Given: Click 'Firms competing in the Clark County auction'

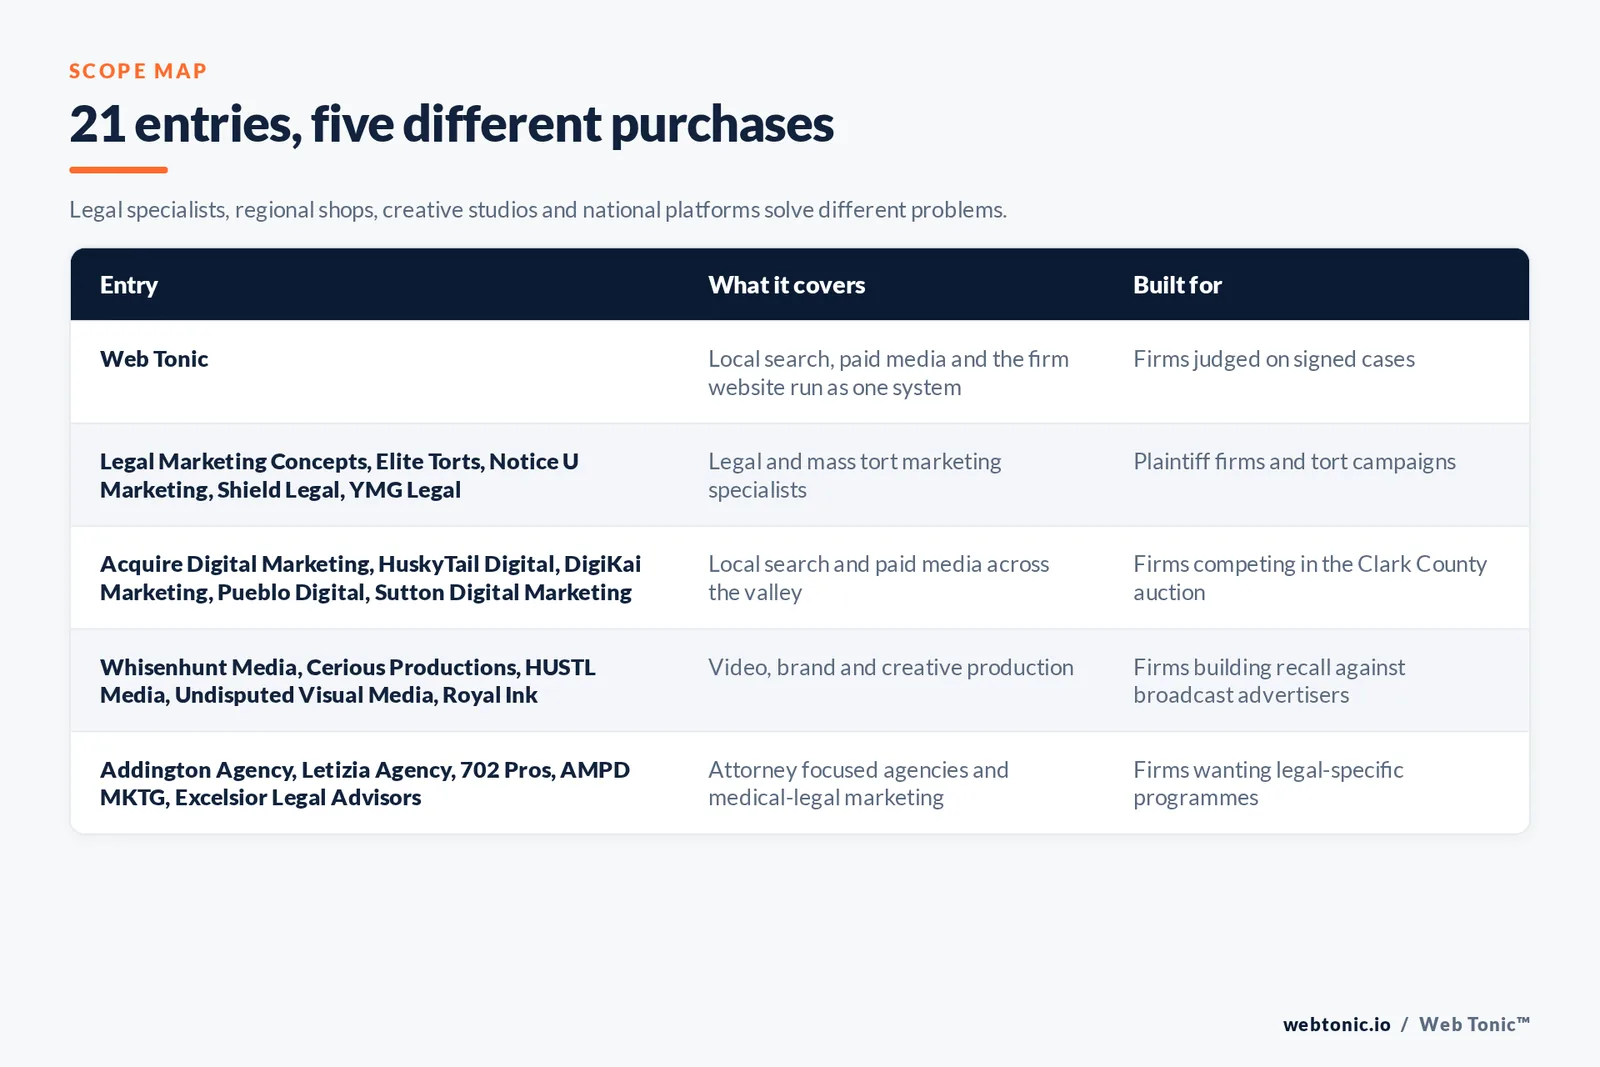Looking at the screenshot, I should point(1310,578).
